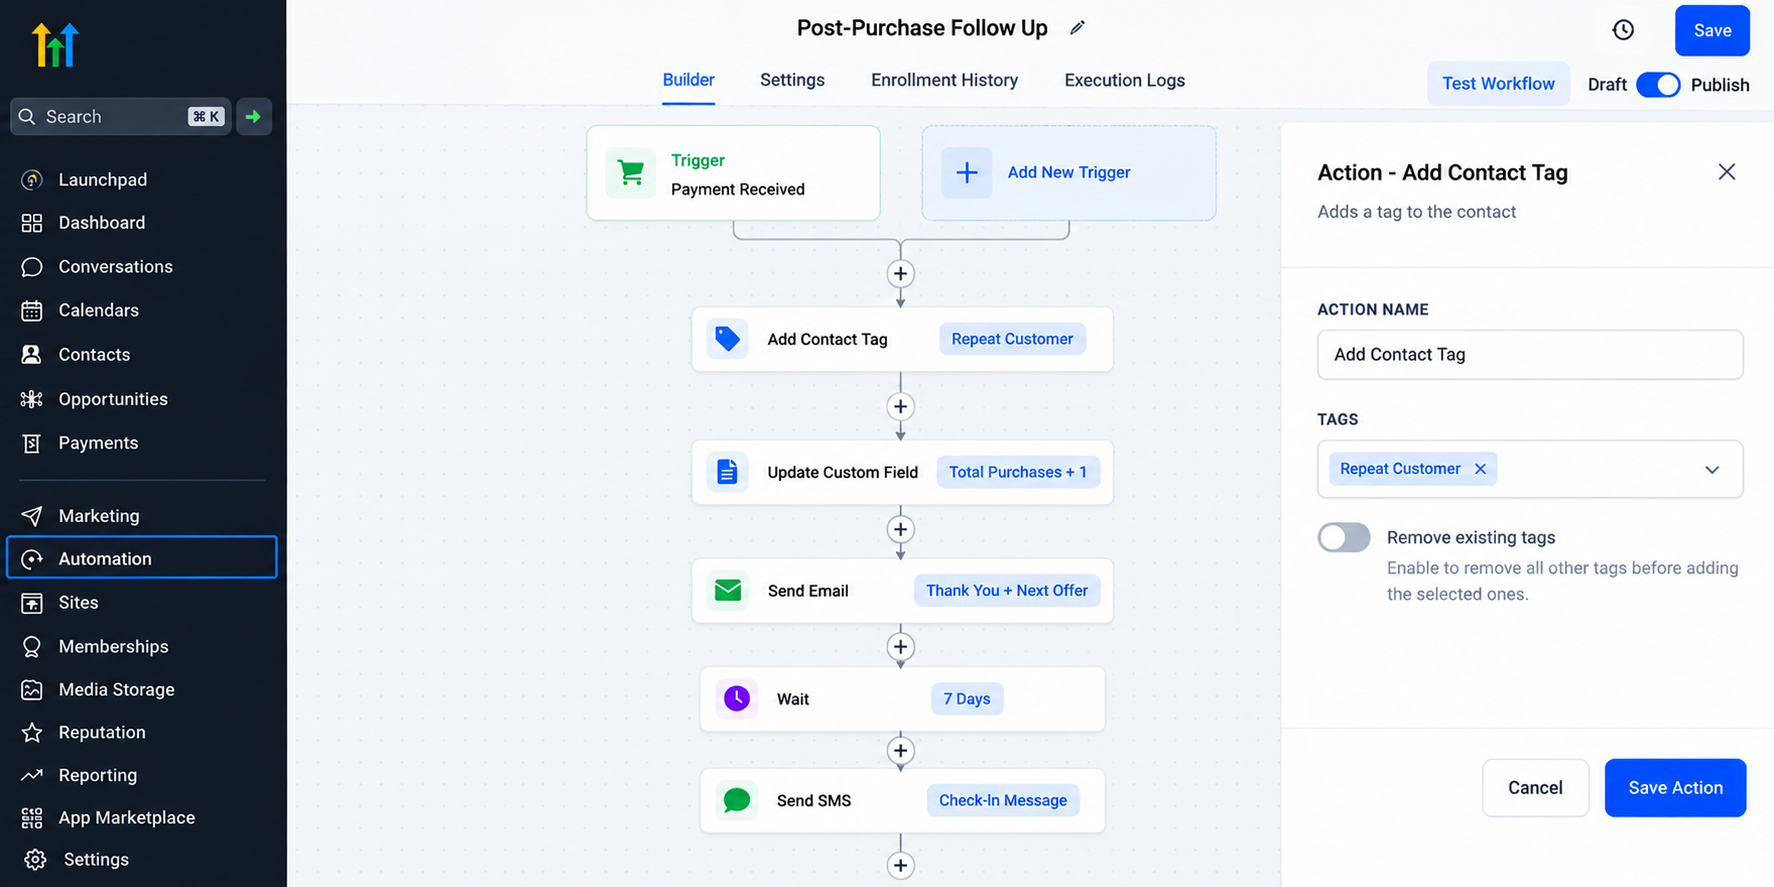Image resolution: width=1774 pixels, height=887 pixels.
Task: Open the version history clock icon
Action: 1623,30
